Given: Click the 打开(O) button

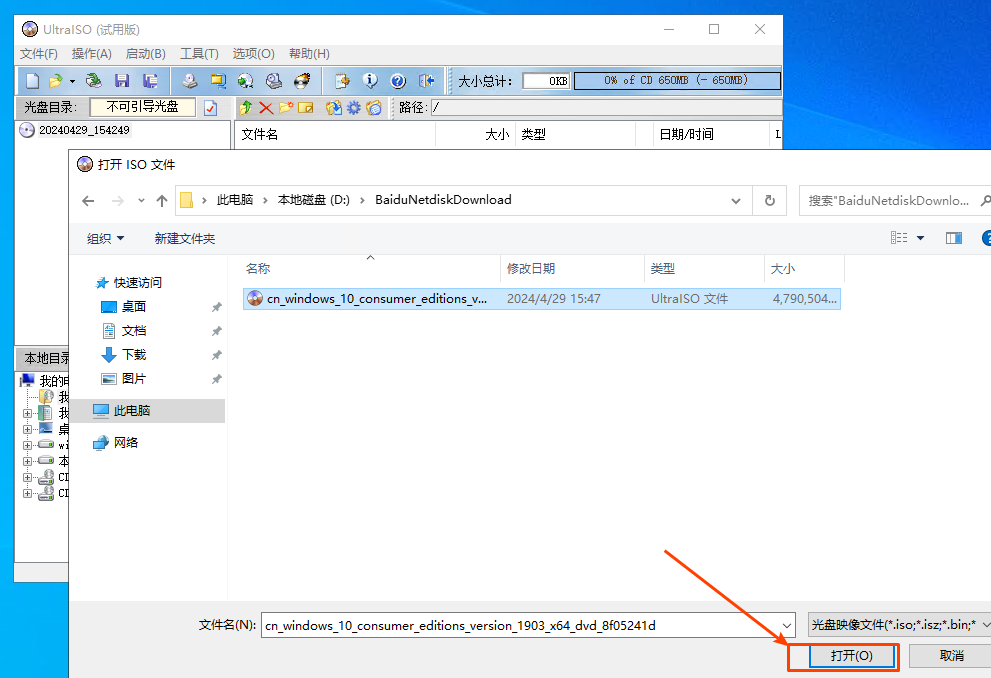Looking at the screenshot, I should [852, 656].
